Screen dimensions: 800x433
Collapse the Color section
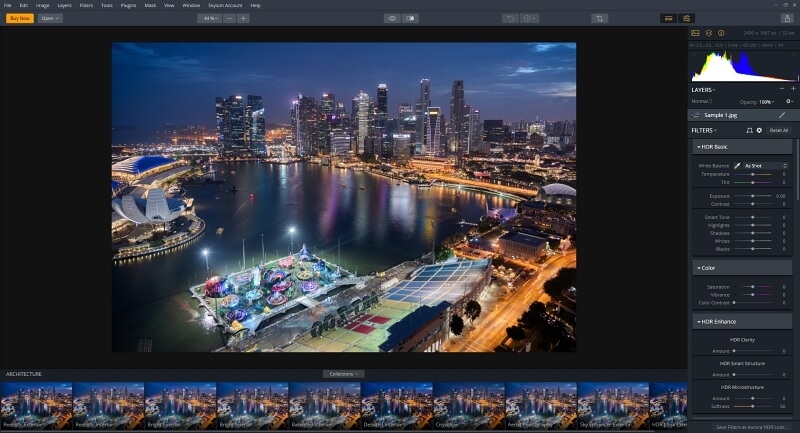[742, 268]
